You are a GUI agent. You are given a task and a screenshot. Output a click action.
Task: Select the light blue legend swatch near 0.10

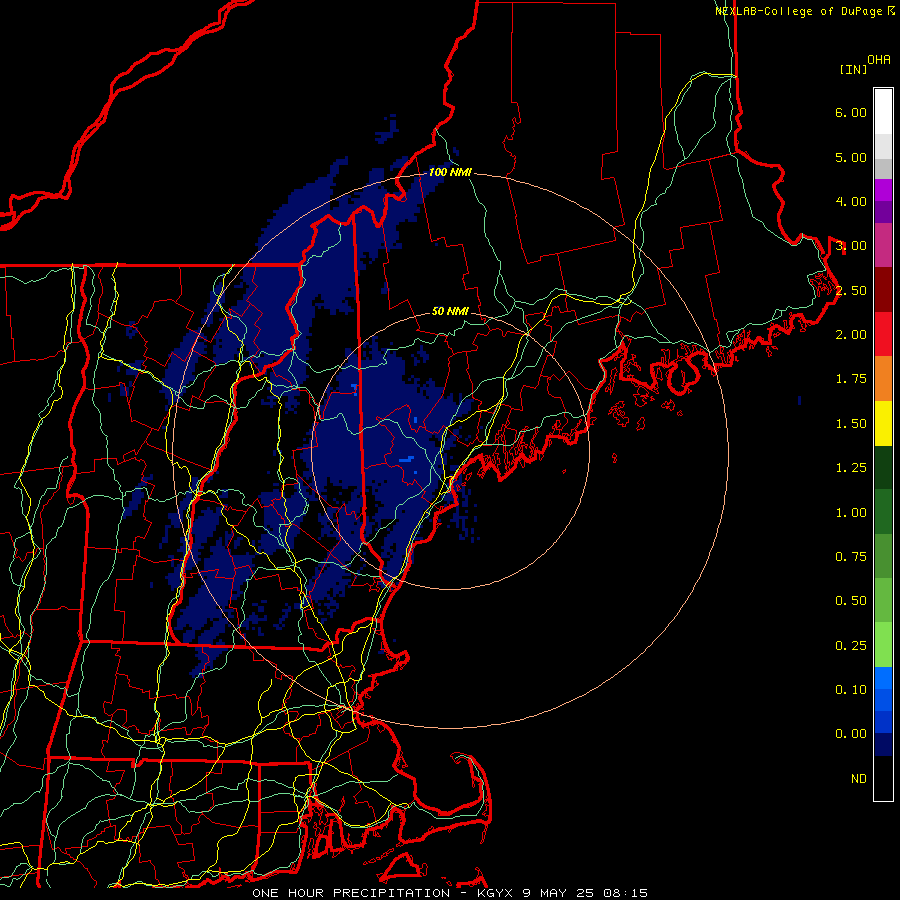883,678
